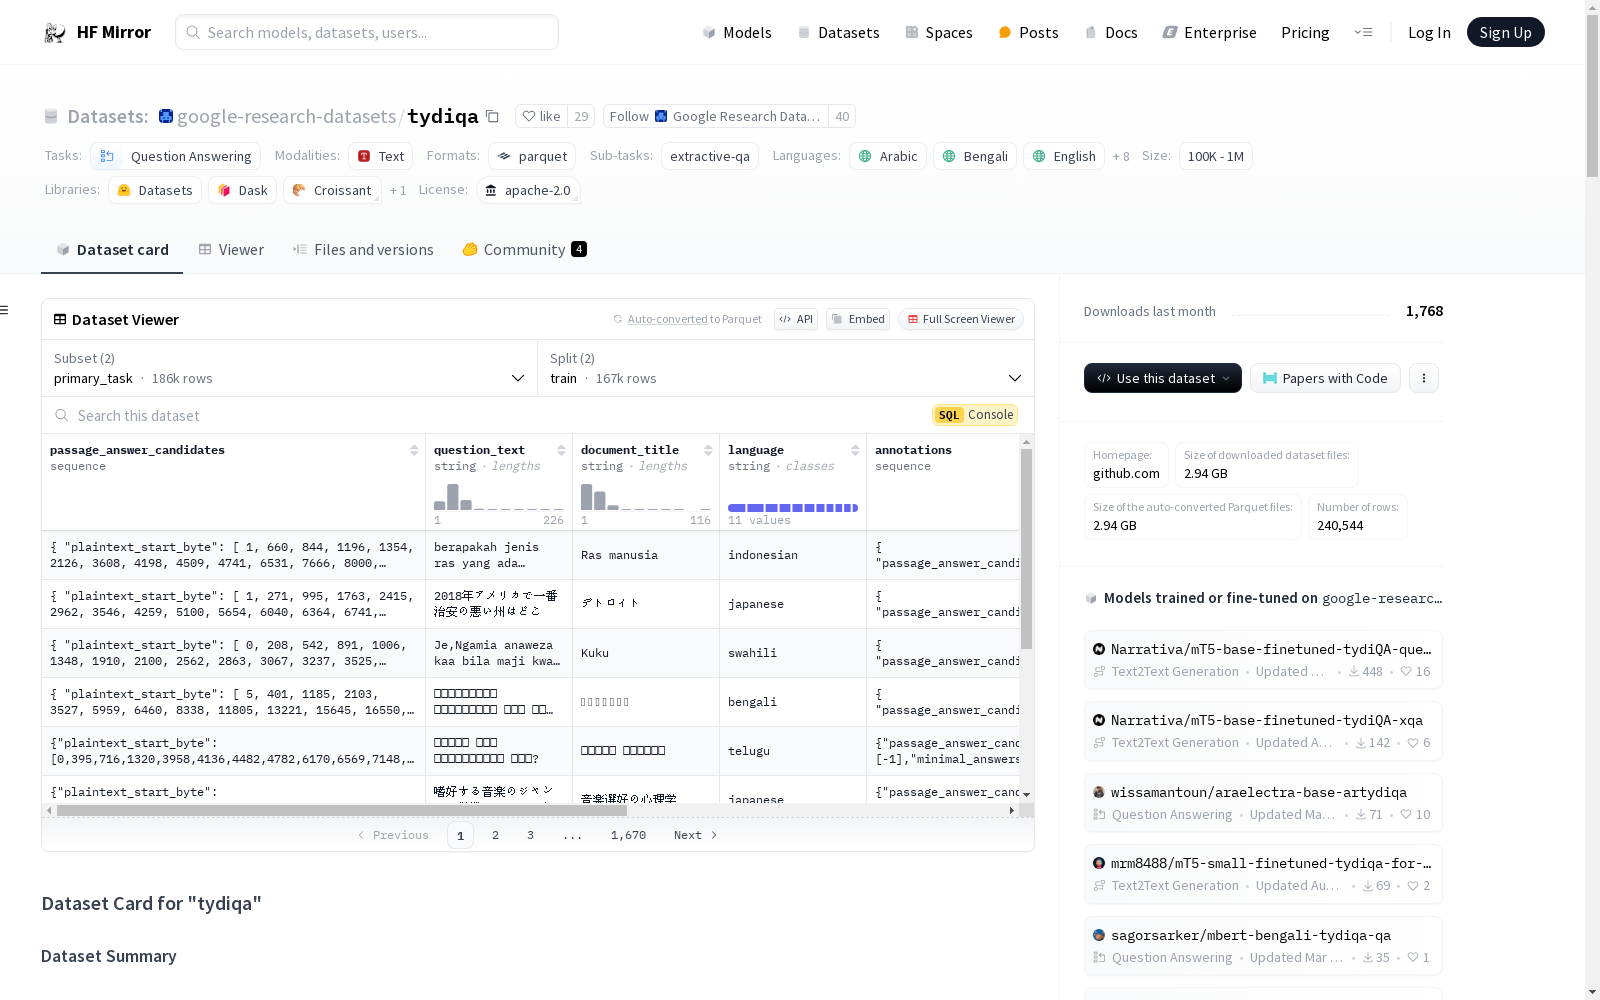
Task: View Pricing page
Action: point(1305,33)
